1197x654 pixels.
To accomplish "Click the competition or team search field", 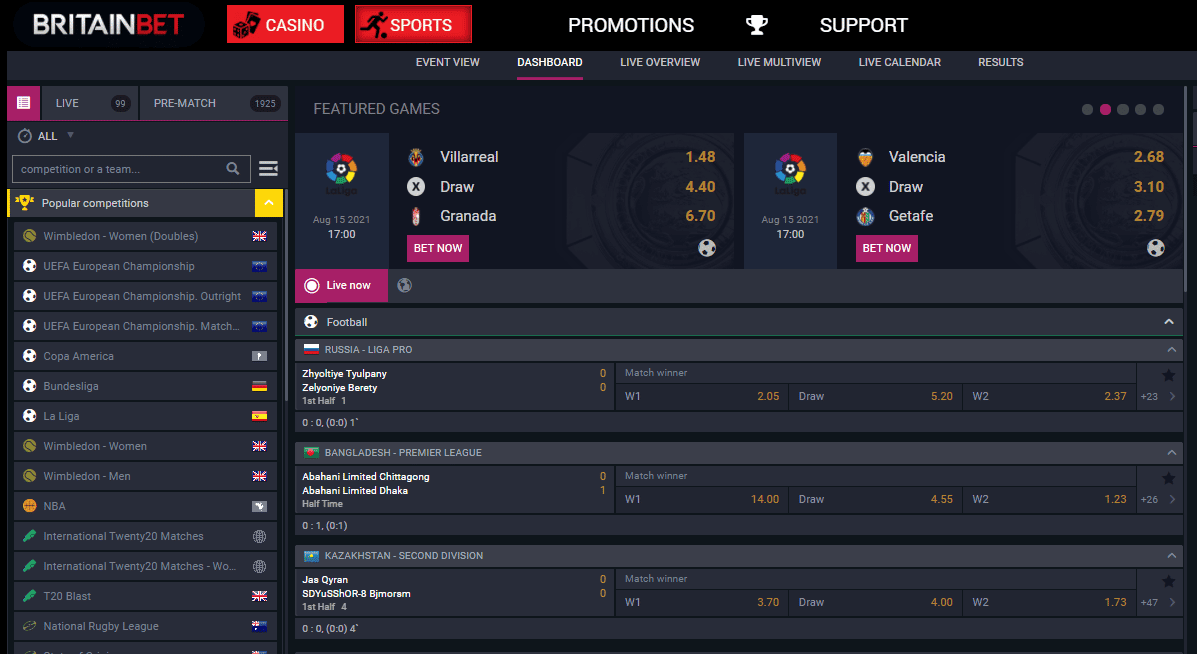I will [x=120, y=169].
